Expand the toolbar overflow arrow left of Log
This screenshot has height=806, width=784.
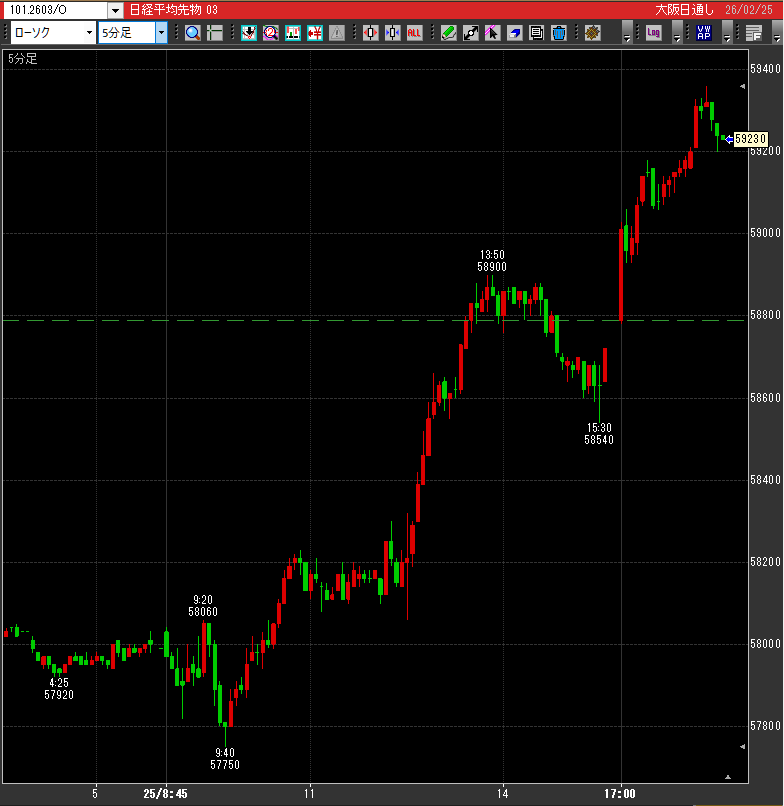[x=627, y=33]
